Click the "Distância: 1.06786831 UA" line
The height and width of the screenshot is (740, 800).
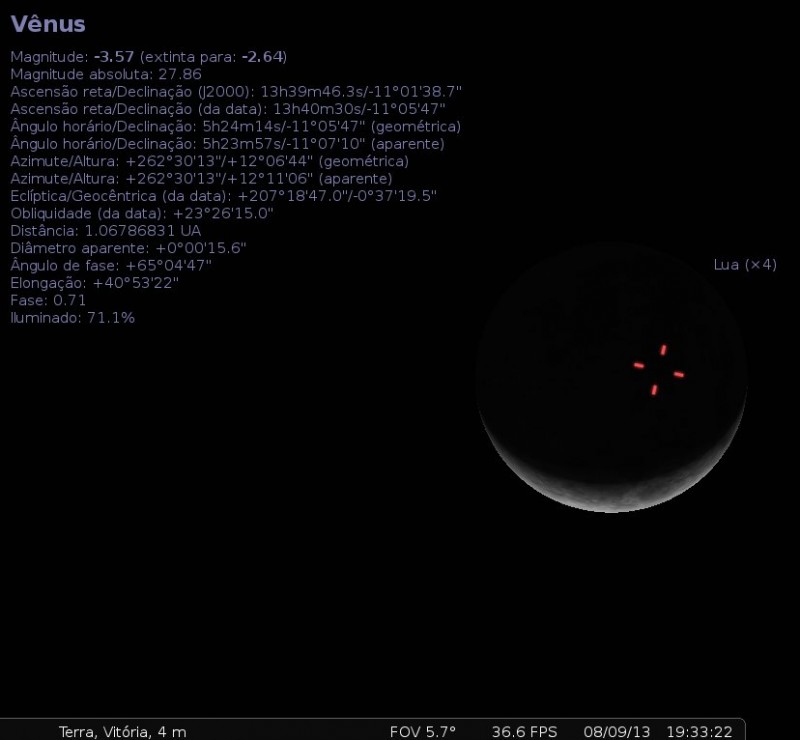coord(105,230)
